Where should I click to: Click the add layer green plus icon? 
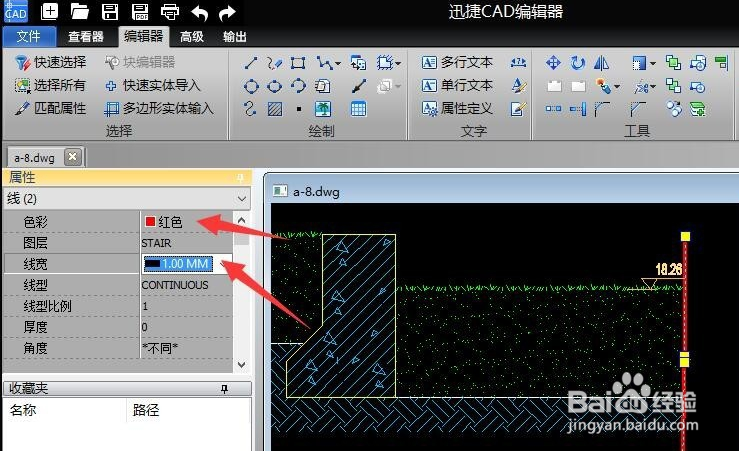(x=698, y=109)
